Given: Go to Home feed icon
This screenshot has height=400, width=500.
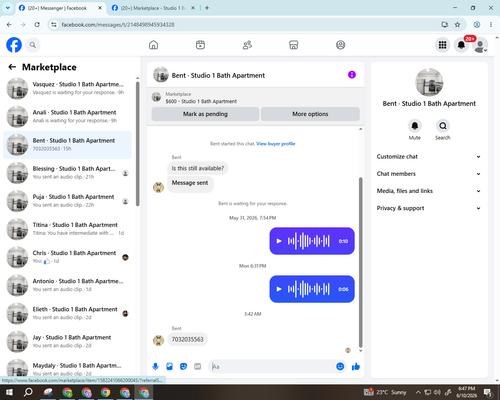Looking at the screenshot, I should (153, 45).
